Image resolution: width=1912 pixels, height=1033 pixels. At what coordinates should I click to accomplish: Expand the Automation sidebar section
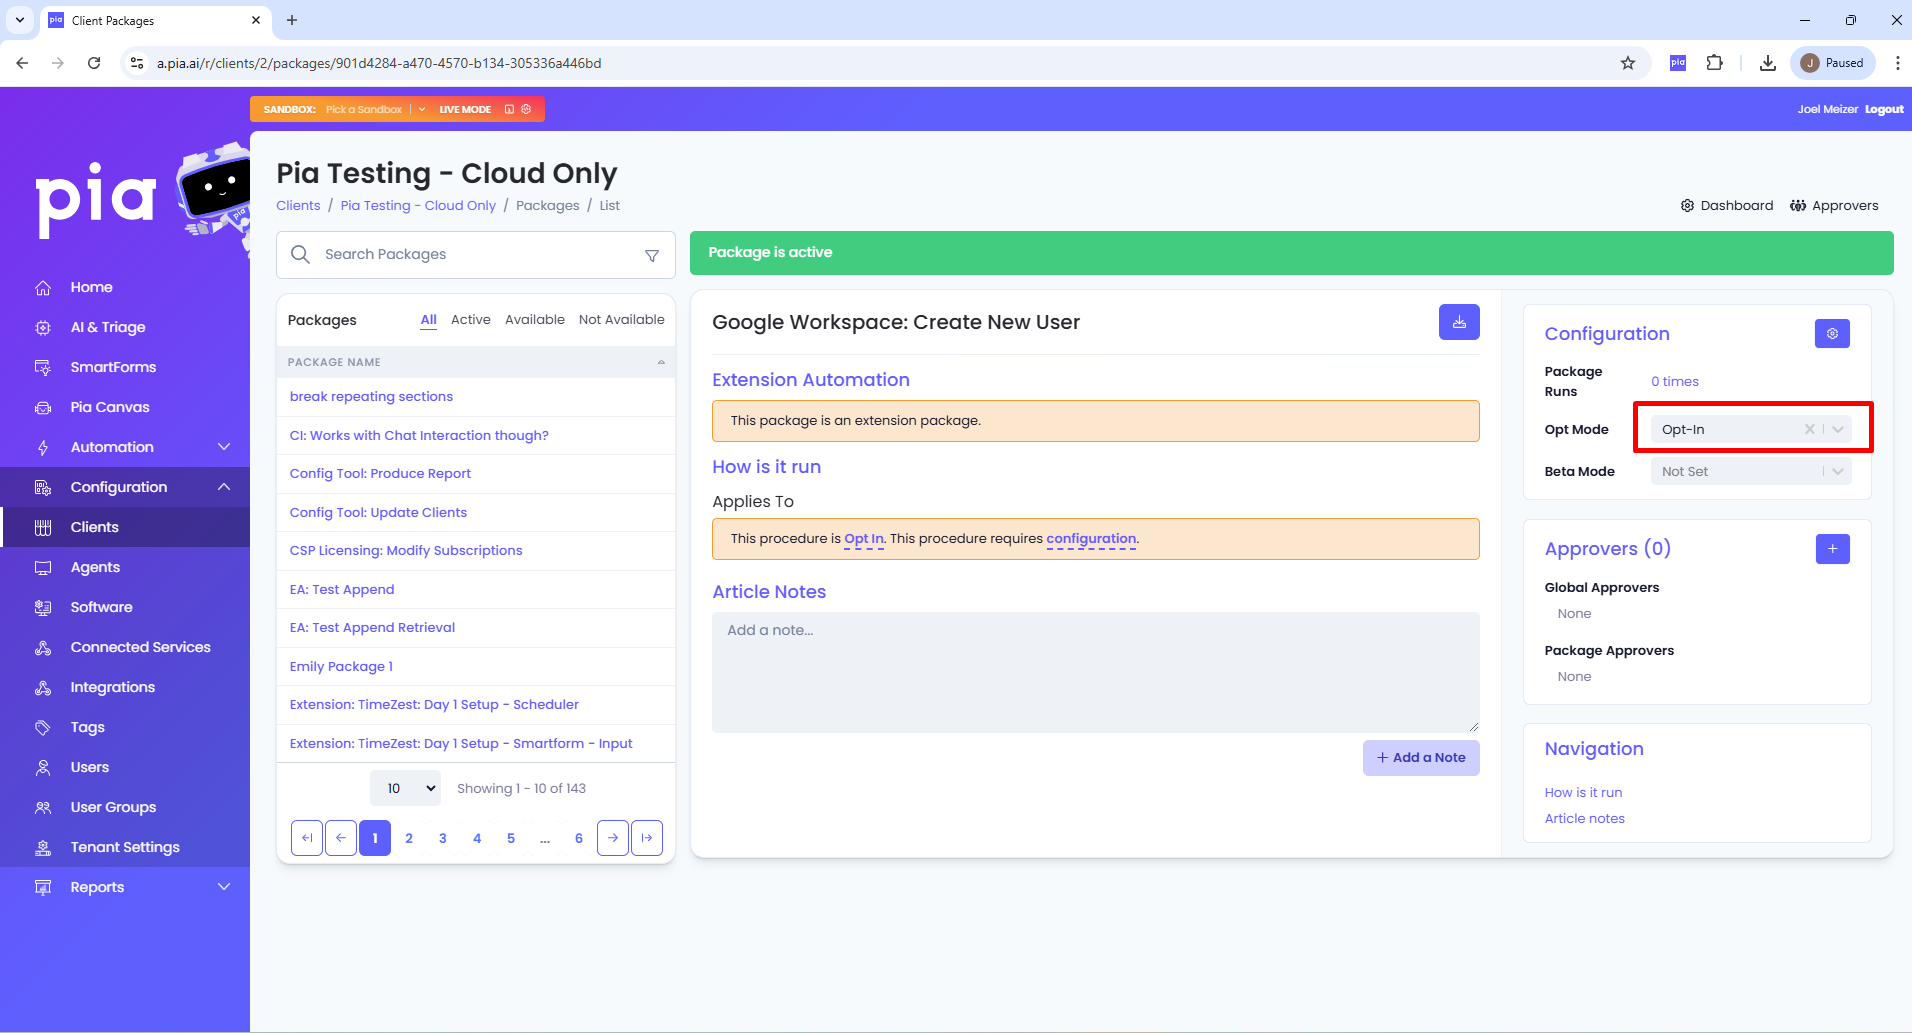pos(224,447)
